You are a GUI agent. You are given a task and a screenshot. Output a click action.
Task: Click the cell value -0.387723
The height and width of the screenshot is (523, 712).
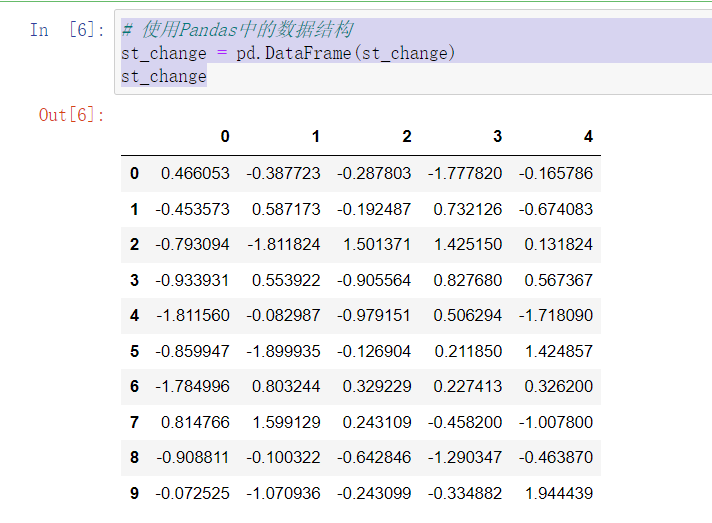click(283, 173)
